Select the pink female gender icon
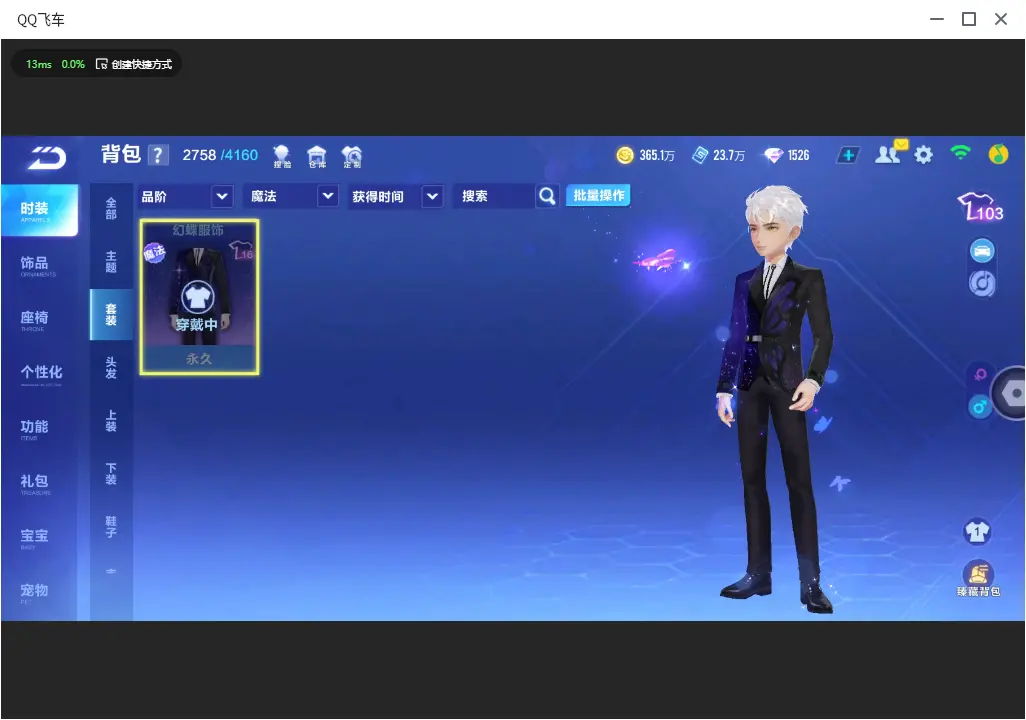This screenshot has width=1026, height=720. 980,374
